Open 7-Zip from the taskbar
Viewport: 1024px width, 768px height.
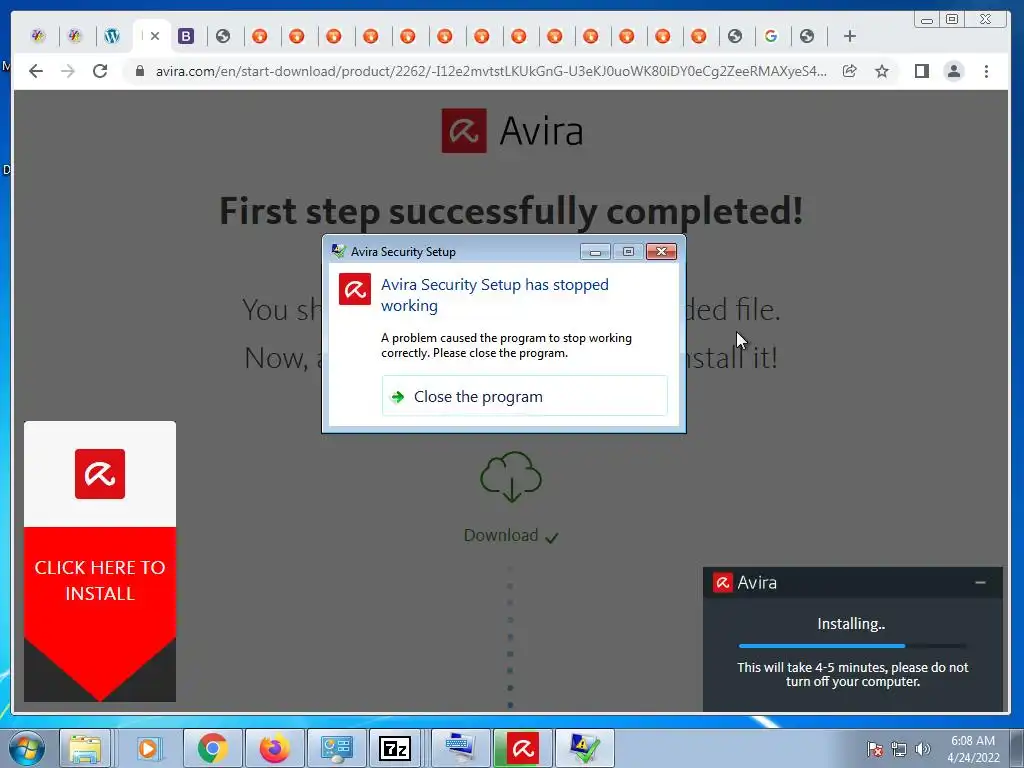click(395, 748)
